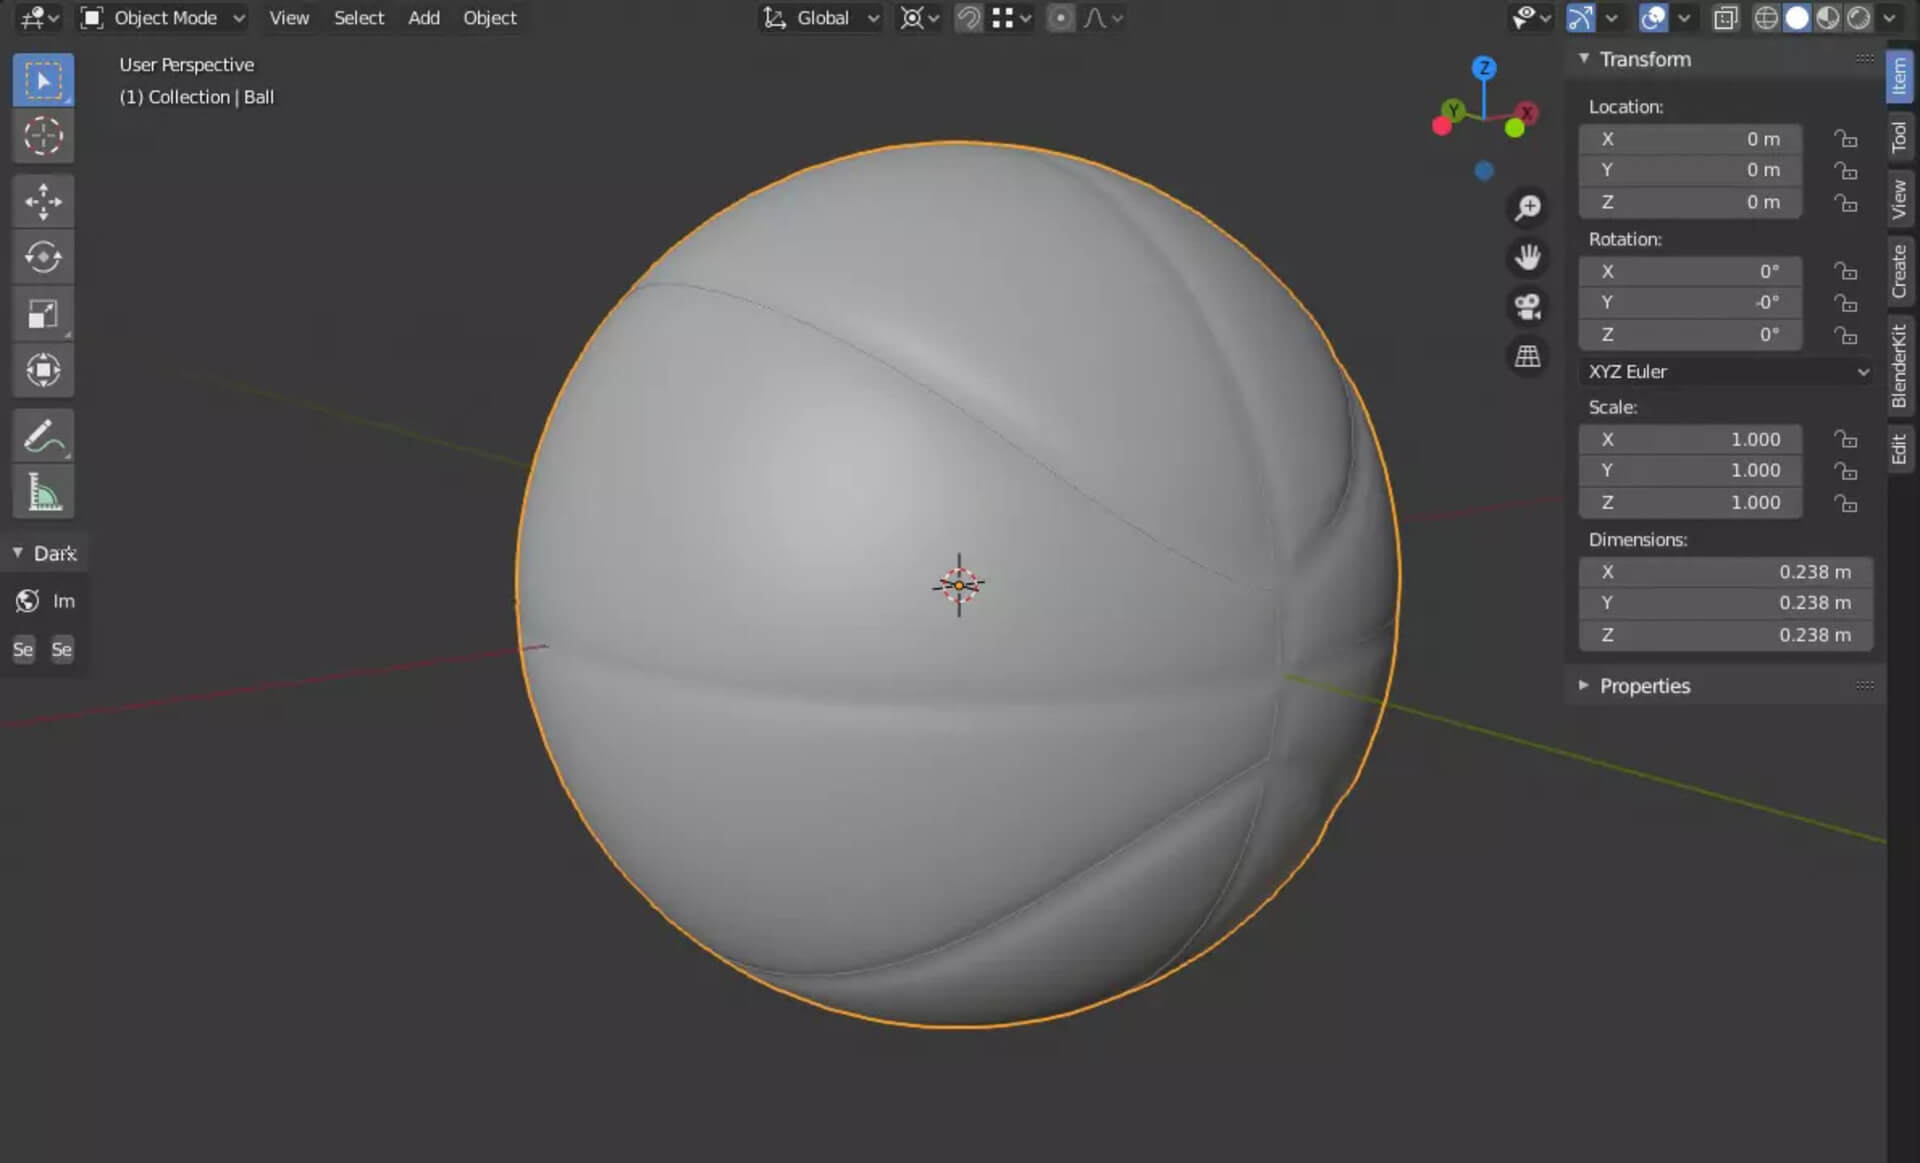This screenshot has width=1920, height=1163.
Task: Toggle X-Ray mode button
Action: click(x=1725, y=18)
